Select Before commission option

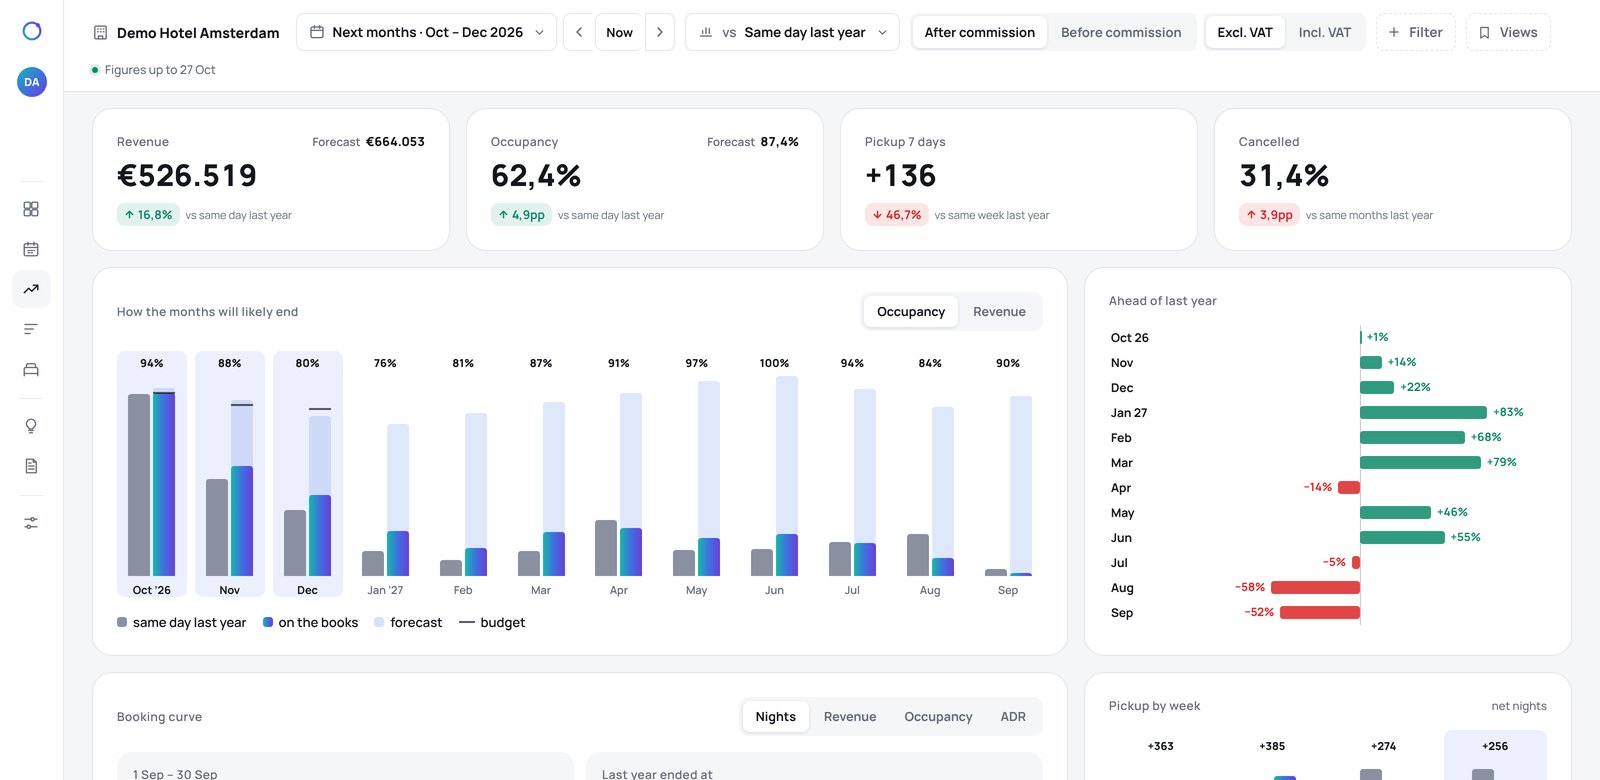point(1121,32)
